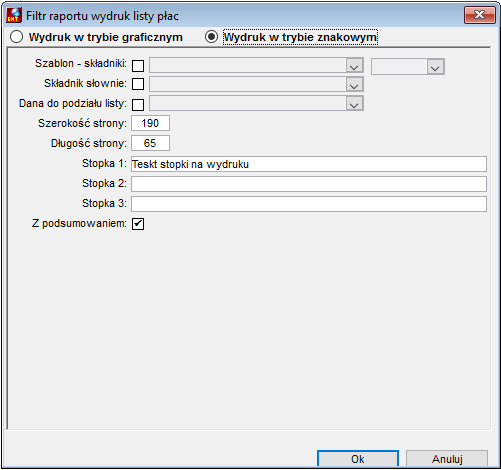This screenshot has width=501, height=470.
Task: Expand the Dana do podziału listy dropdown
Action: tap(256, 103)
